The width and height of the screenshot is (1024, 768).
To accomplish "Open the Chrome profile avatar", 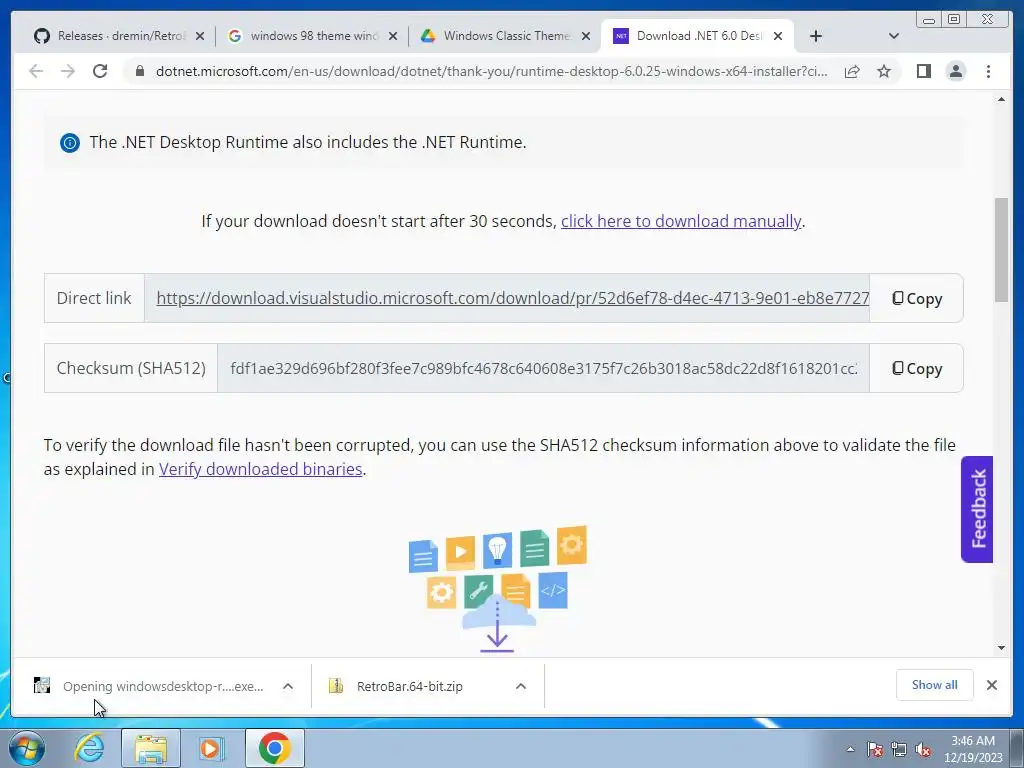I will 955,71.
